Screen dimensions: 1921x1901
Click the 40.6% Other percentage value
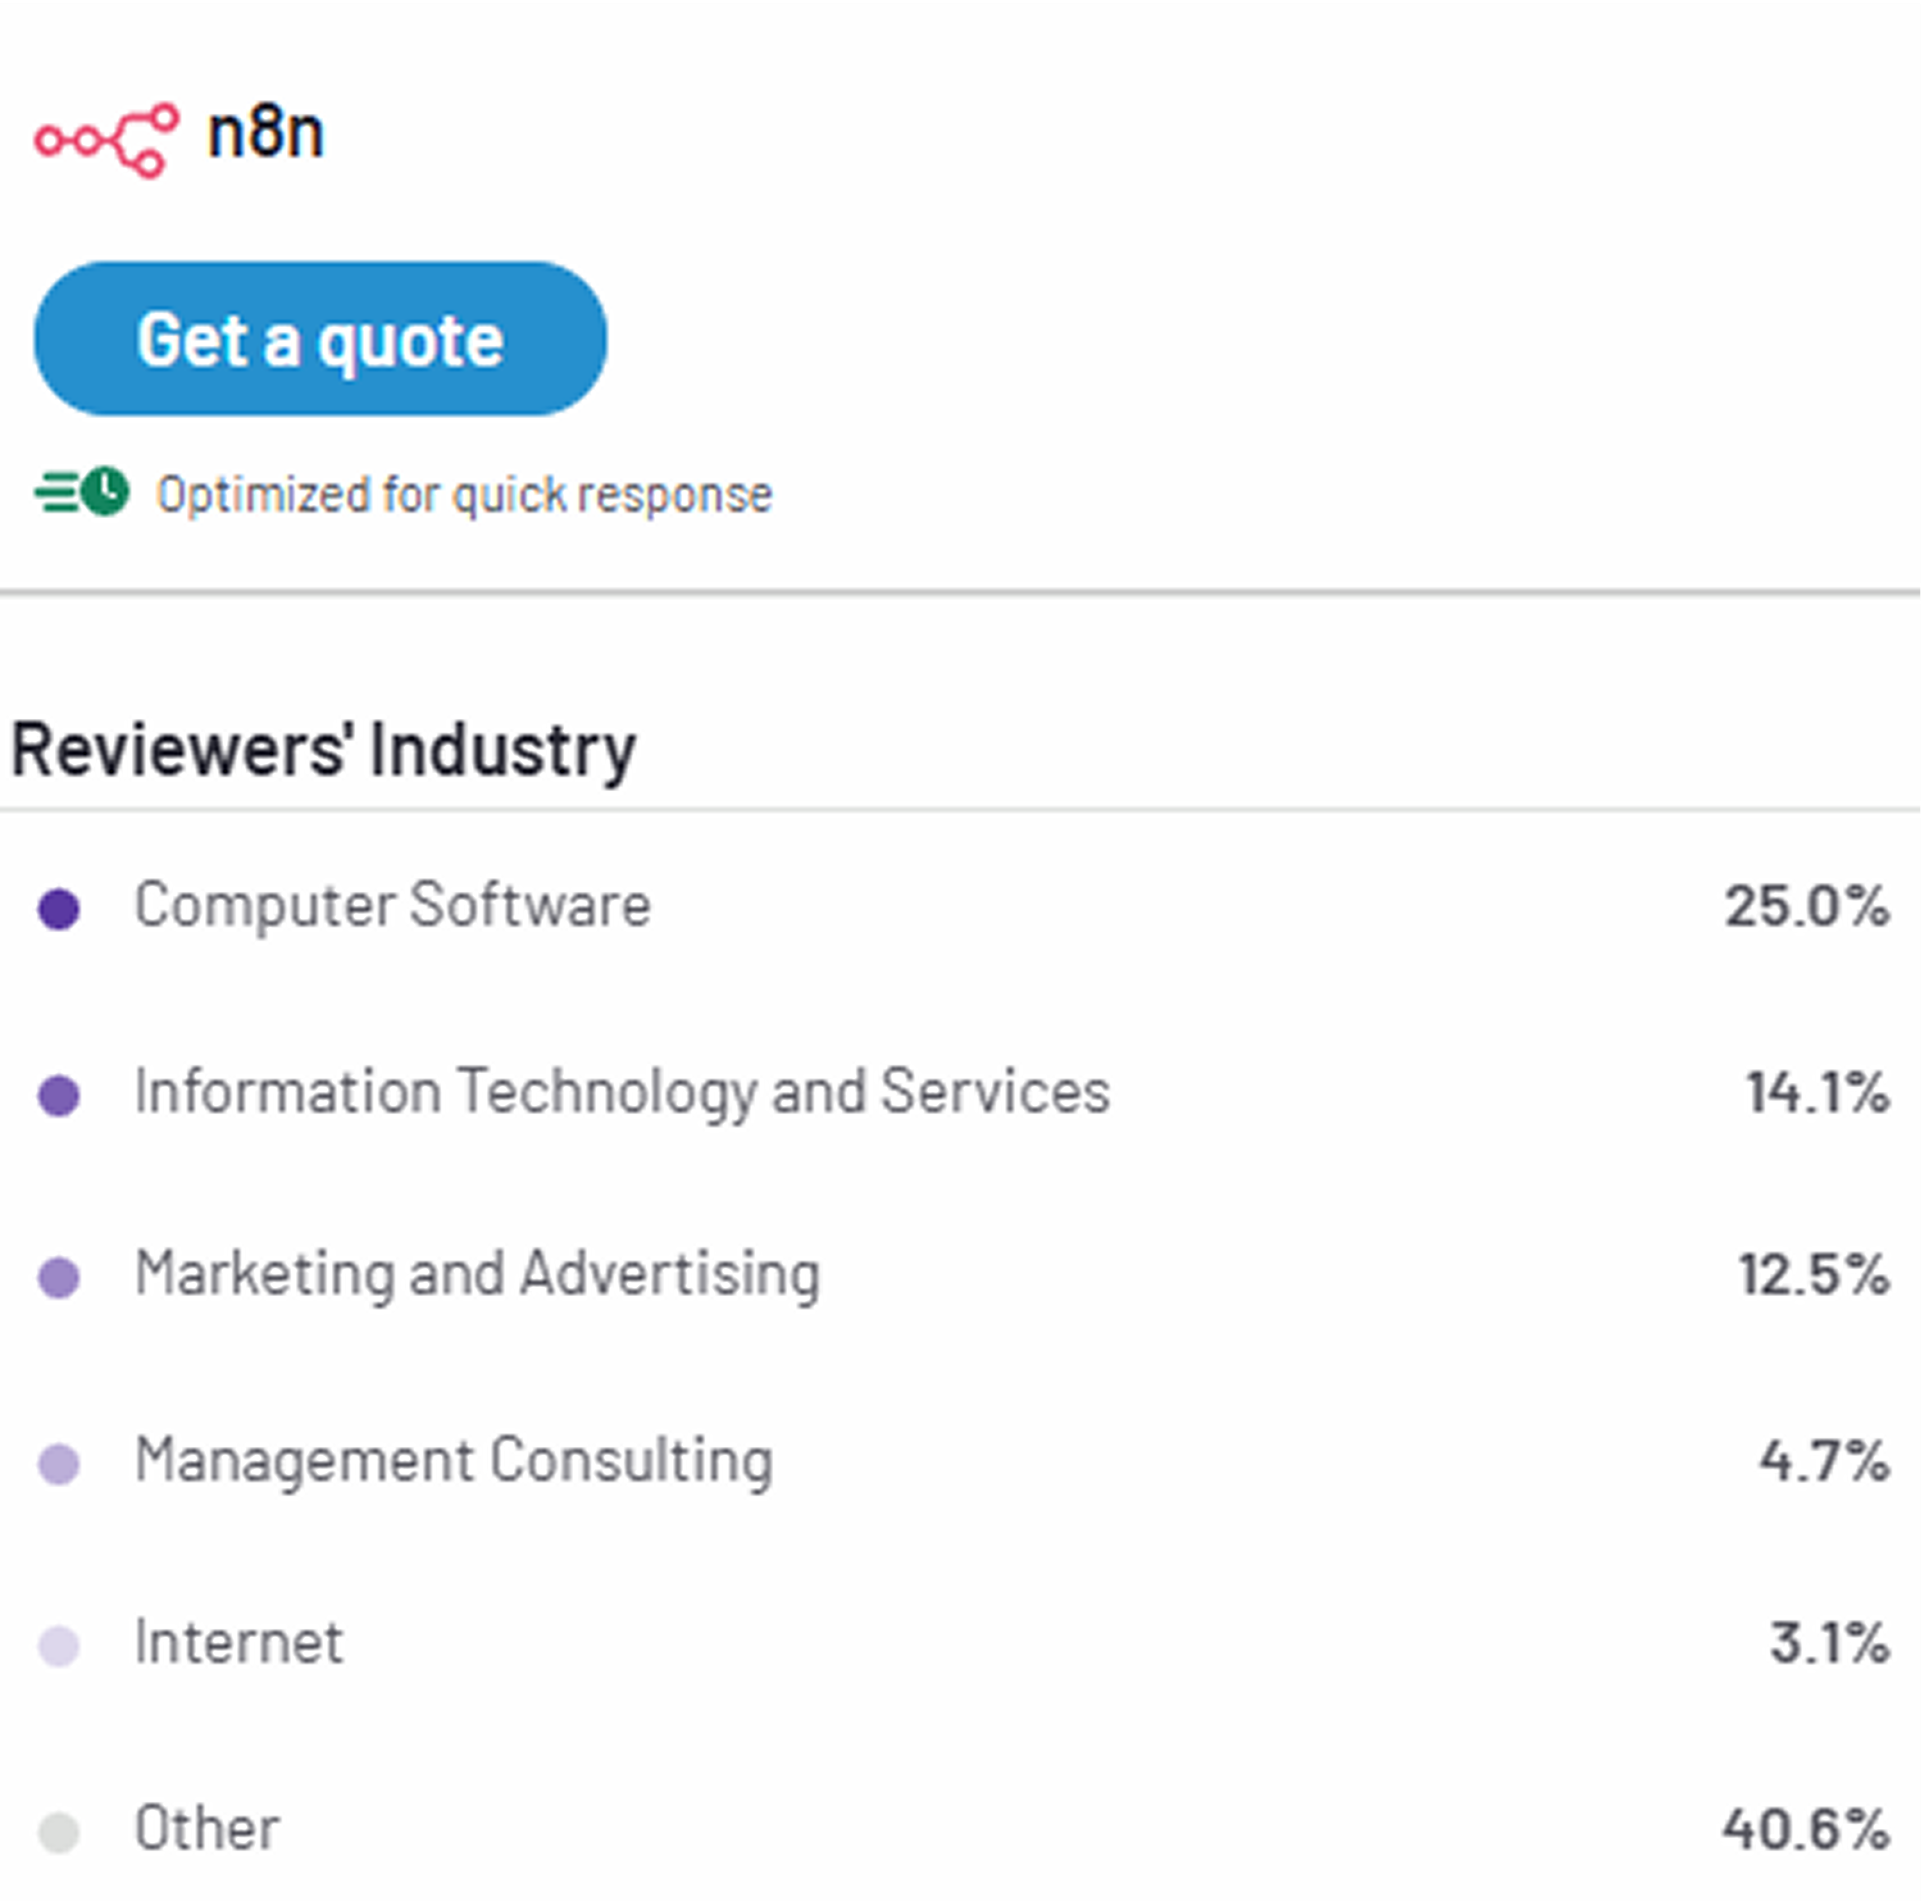coord(1805,1829)
